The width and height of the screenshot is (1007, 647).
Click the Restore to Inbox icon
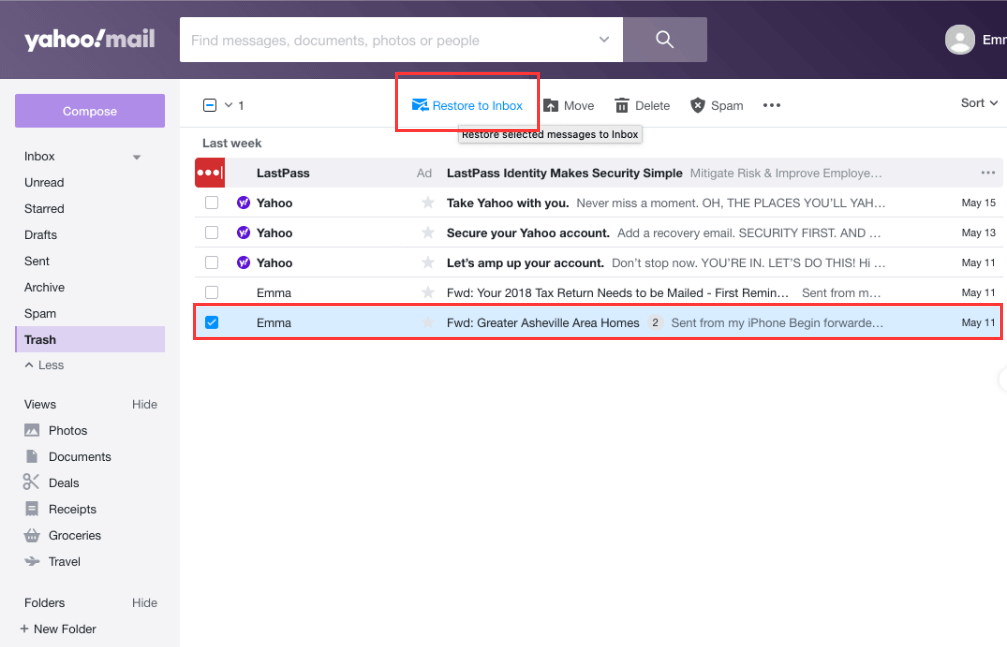coord(420,105)
